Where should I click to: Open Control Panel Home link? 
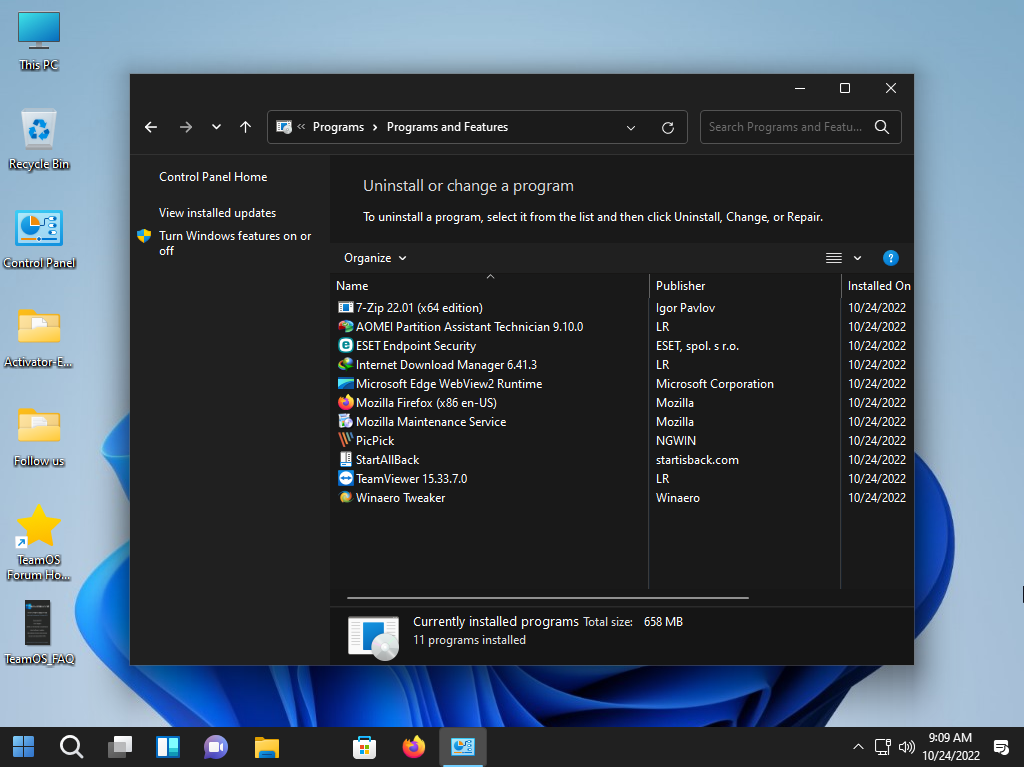point(213,177)
